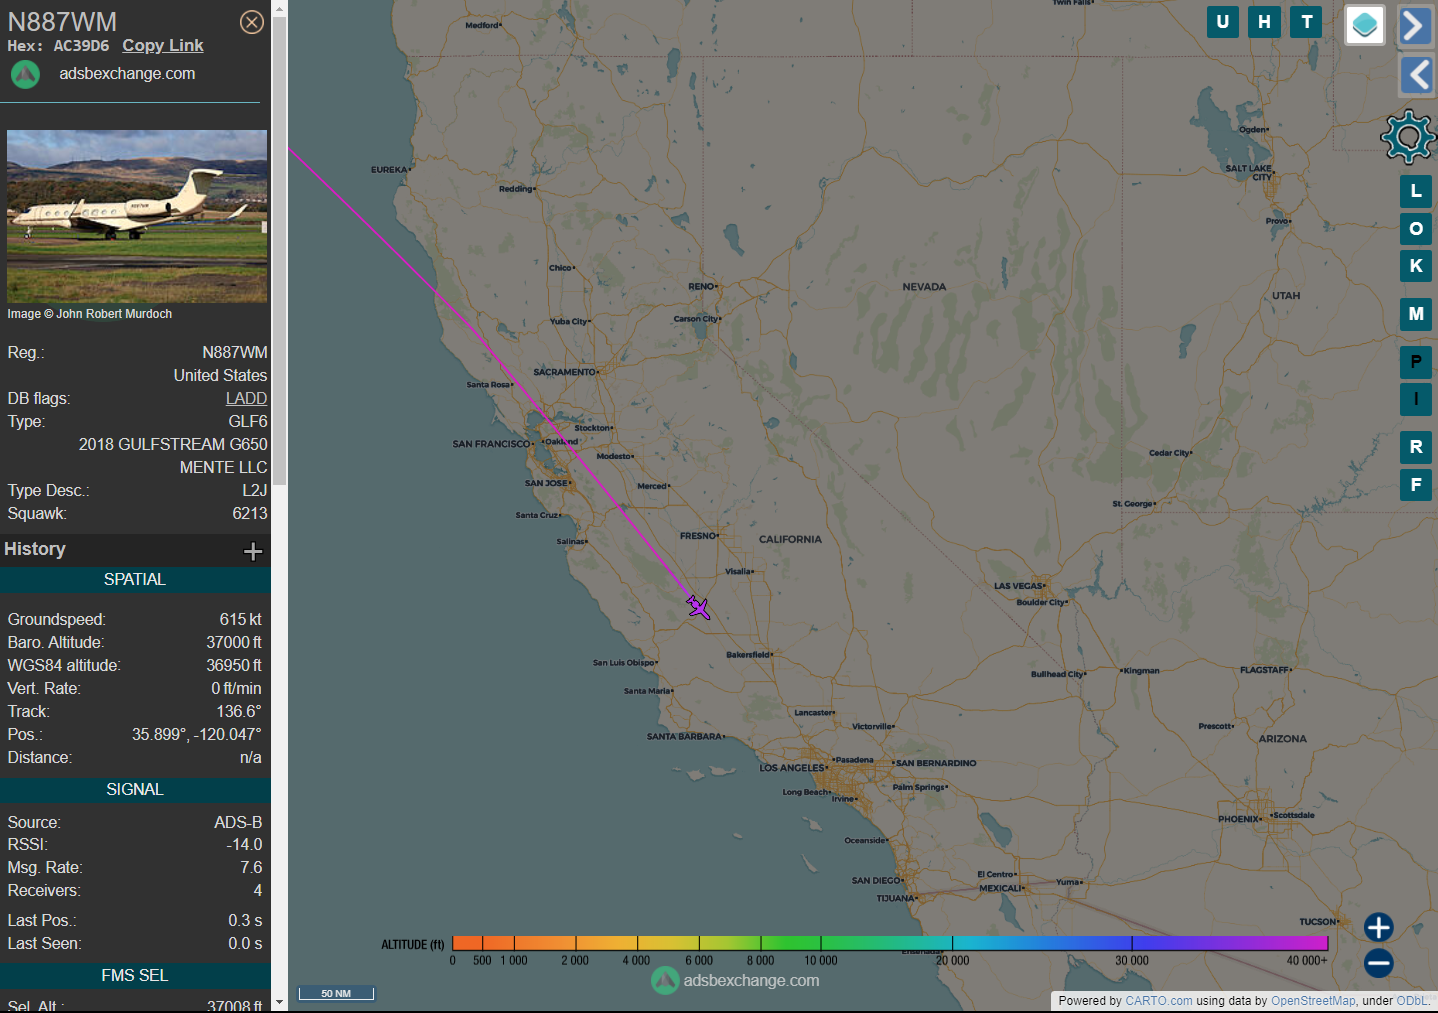
Task: Click the right chevron arrow button
Action: tap(1415, 25)
